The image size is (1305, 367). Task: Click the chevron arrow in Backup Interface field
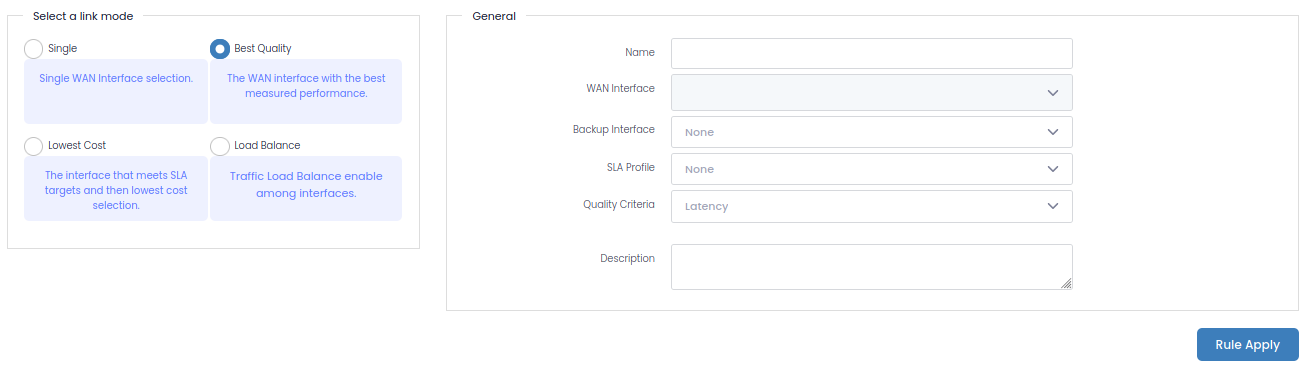1052,132
